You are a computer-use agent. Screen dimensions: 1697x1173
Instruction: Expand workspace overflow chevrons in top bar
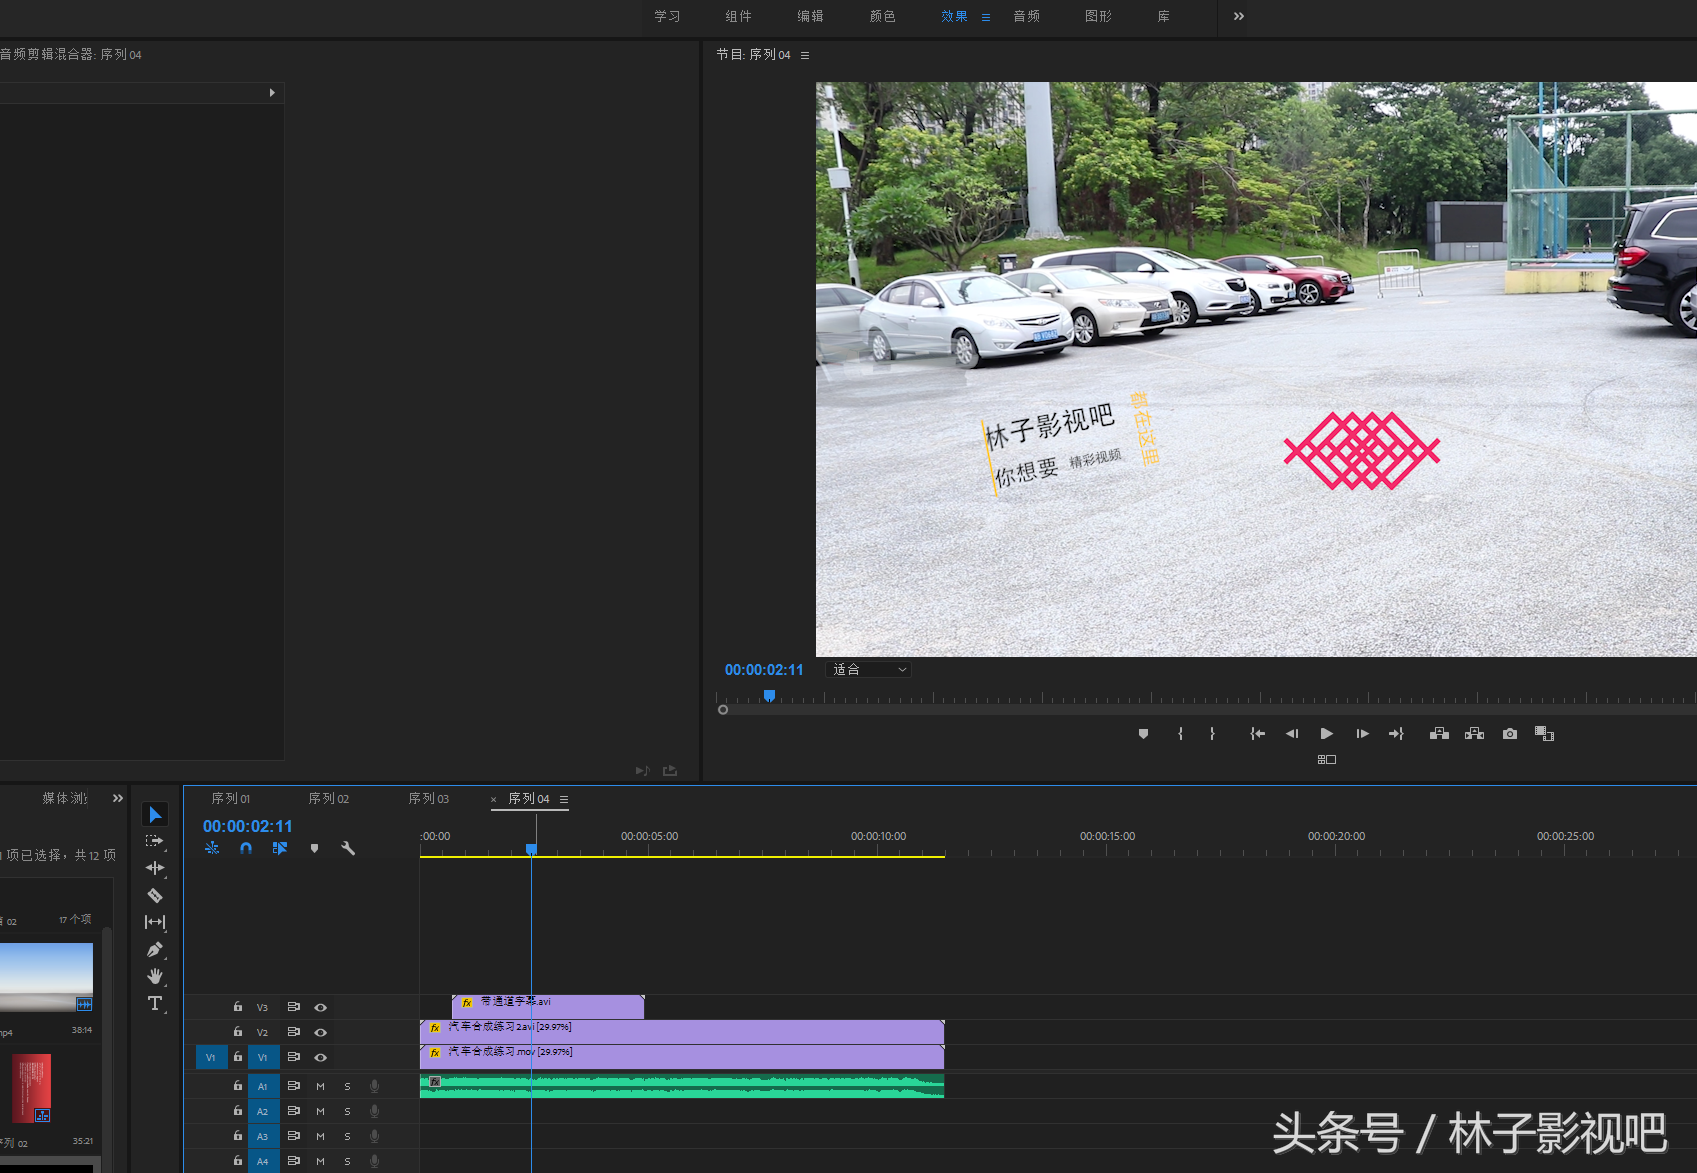(x=1239, y=16)
